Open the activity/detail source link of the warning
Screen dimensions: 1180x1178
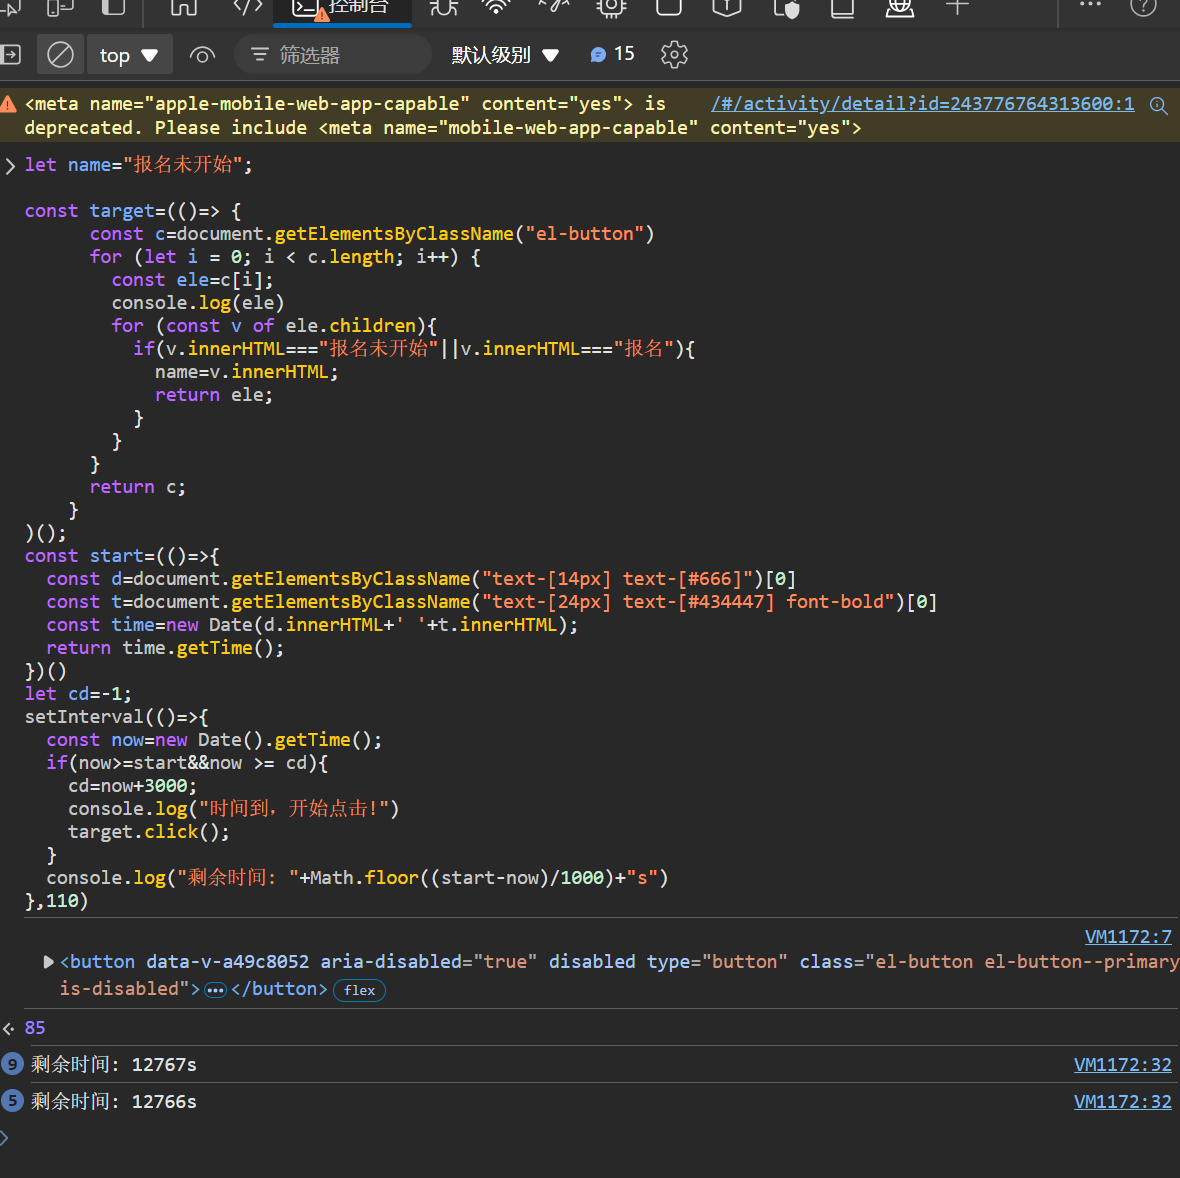click(x=923, y=103)
